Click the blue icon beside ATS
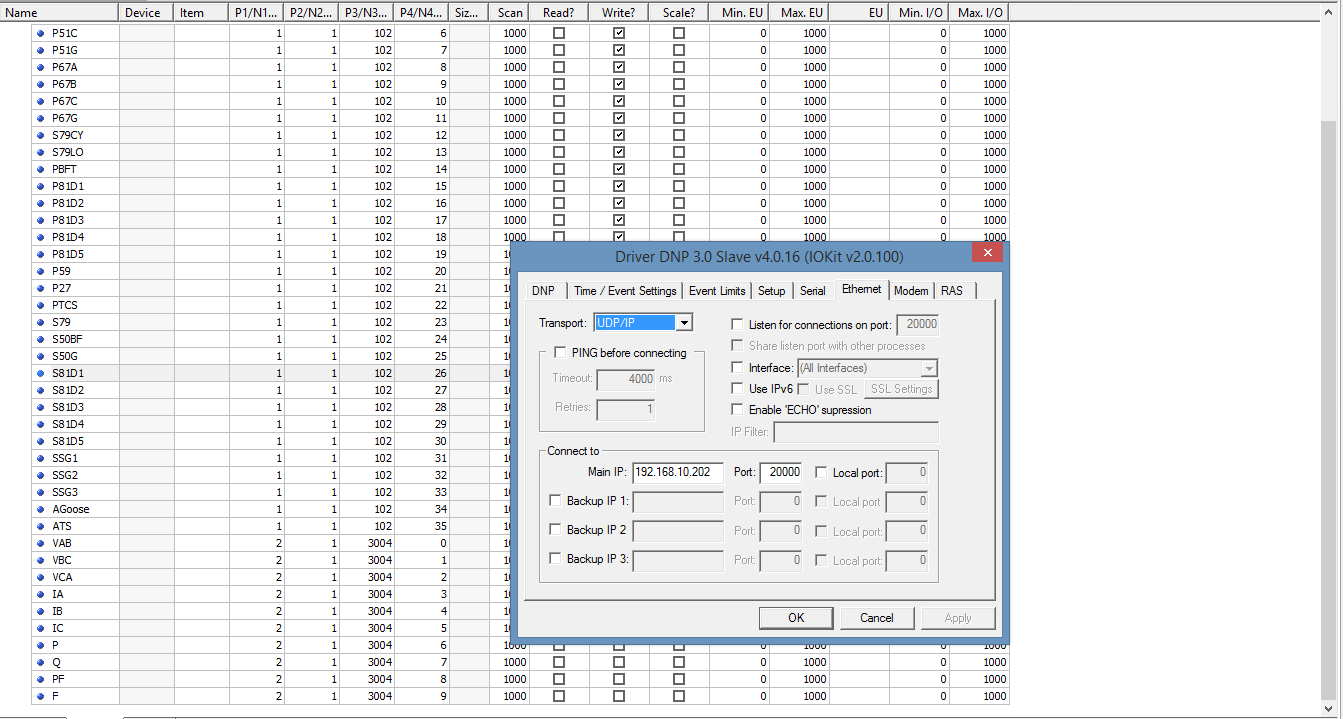The height and width of the screenshot is (719, 1343). (40, 526)
